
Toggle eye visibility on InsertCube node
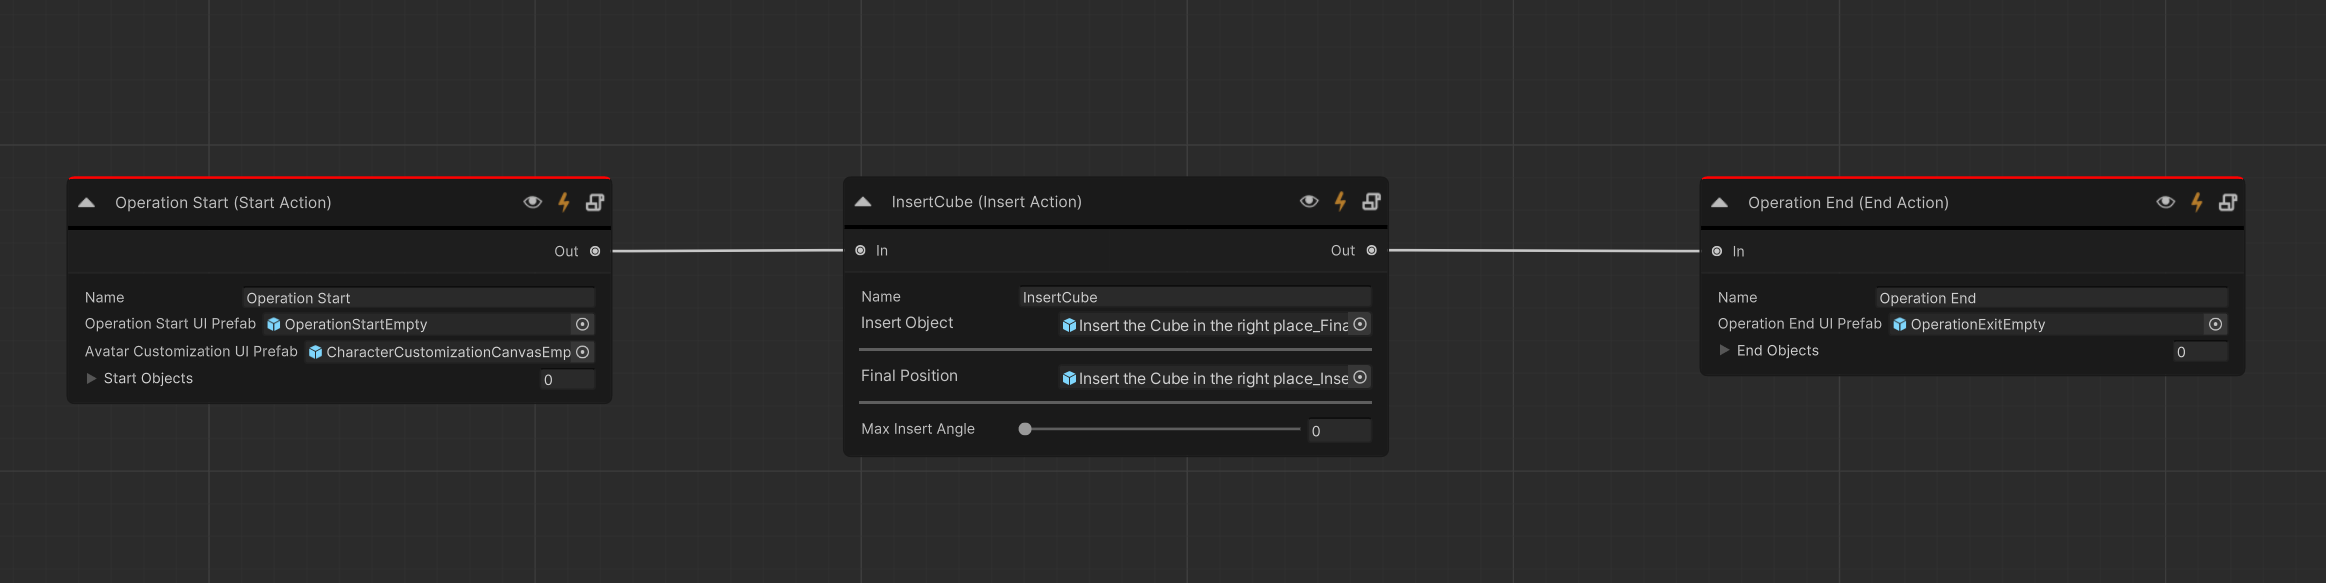point(1309,201)
